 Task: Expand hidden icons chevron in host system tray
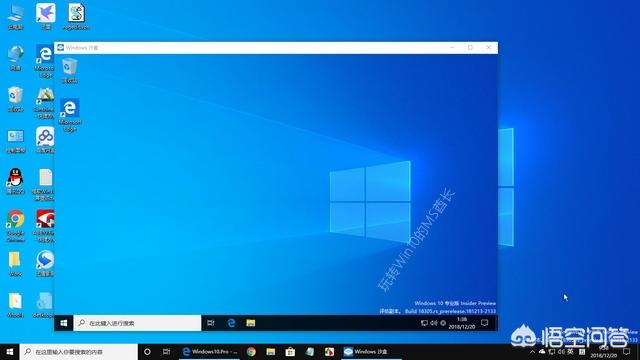coord(532,351)
